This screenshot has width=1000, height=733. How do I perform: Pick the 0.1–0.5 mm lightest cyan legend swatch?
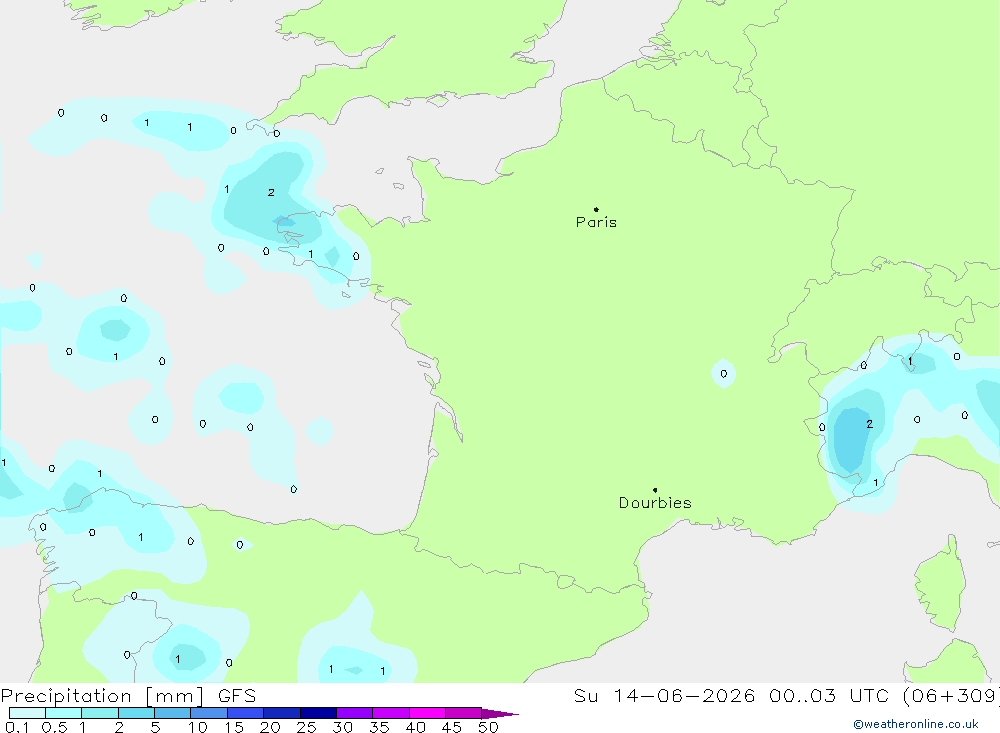pyautogui.click(x=27, y=713)
